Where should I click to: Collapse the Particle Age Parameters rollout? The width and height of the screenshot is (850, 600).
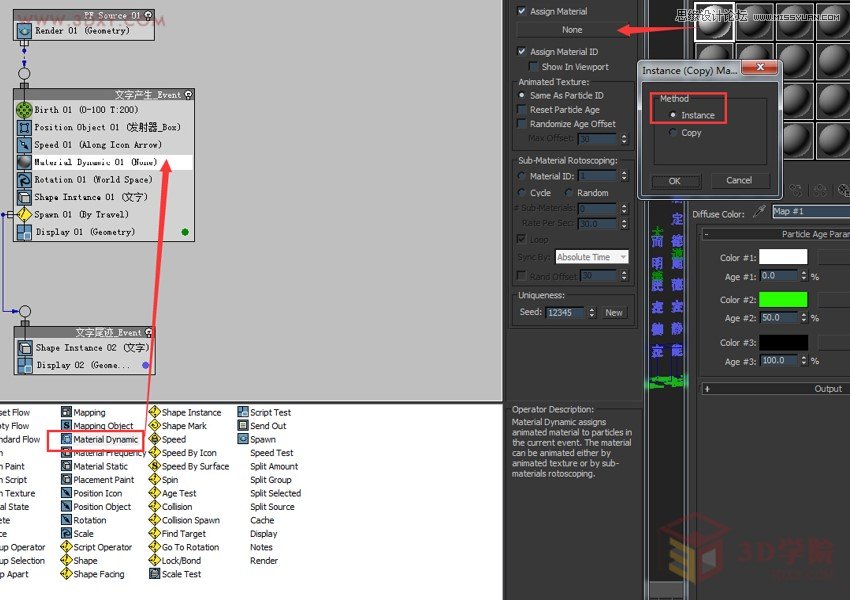[x=706, y=234]
